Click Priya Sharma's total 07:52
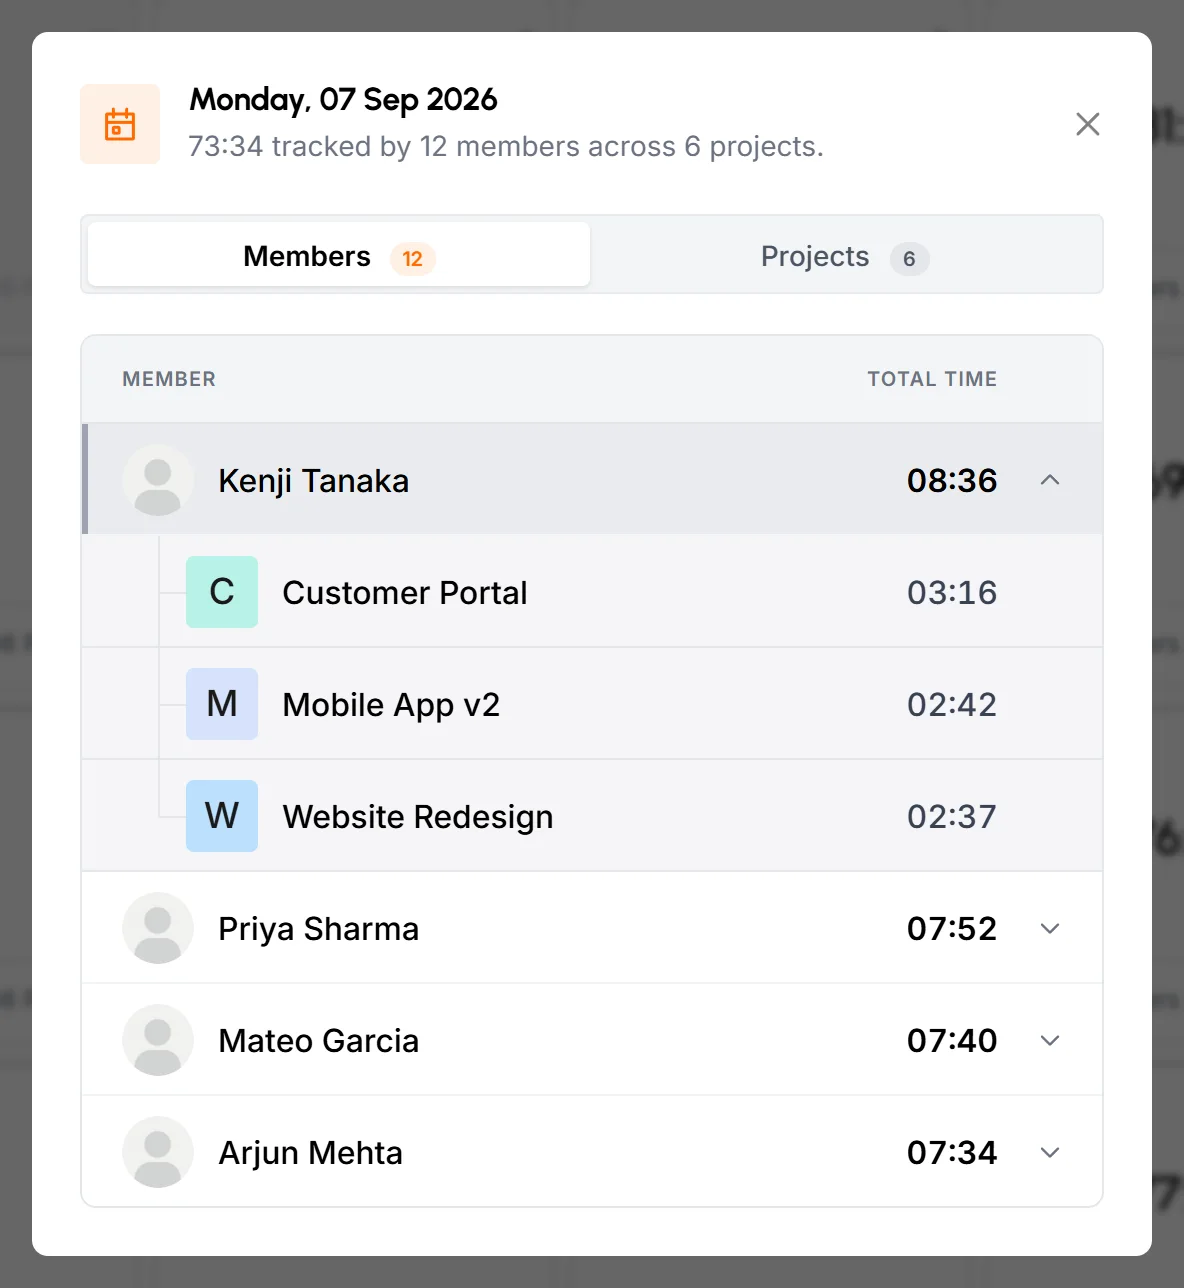The image size is (1184, 1288). pos(952,929)
